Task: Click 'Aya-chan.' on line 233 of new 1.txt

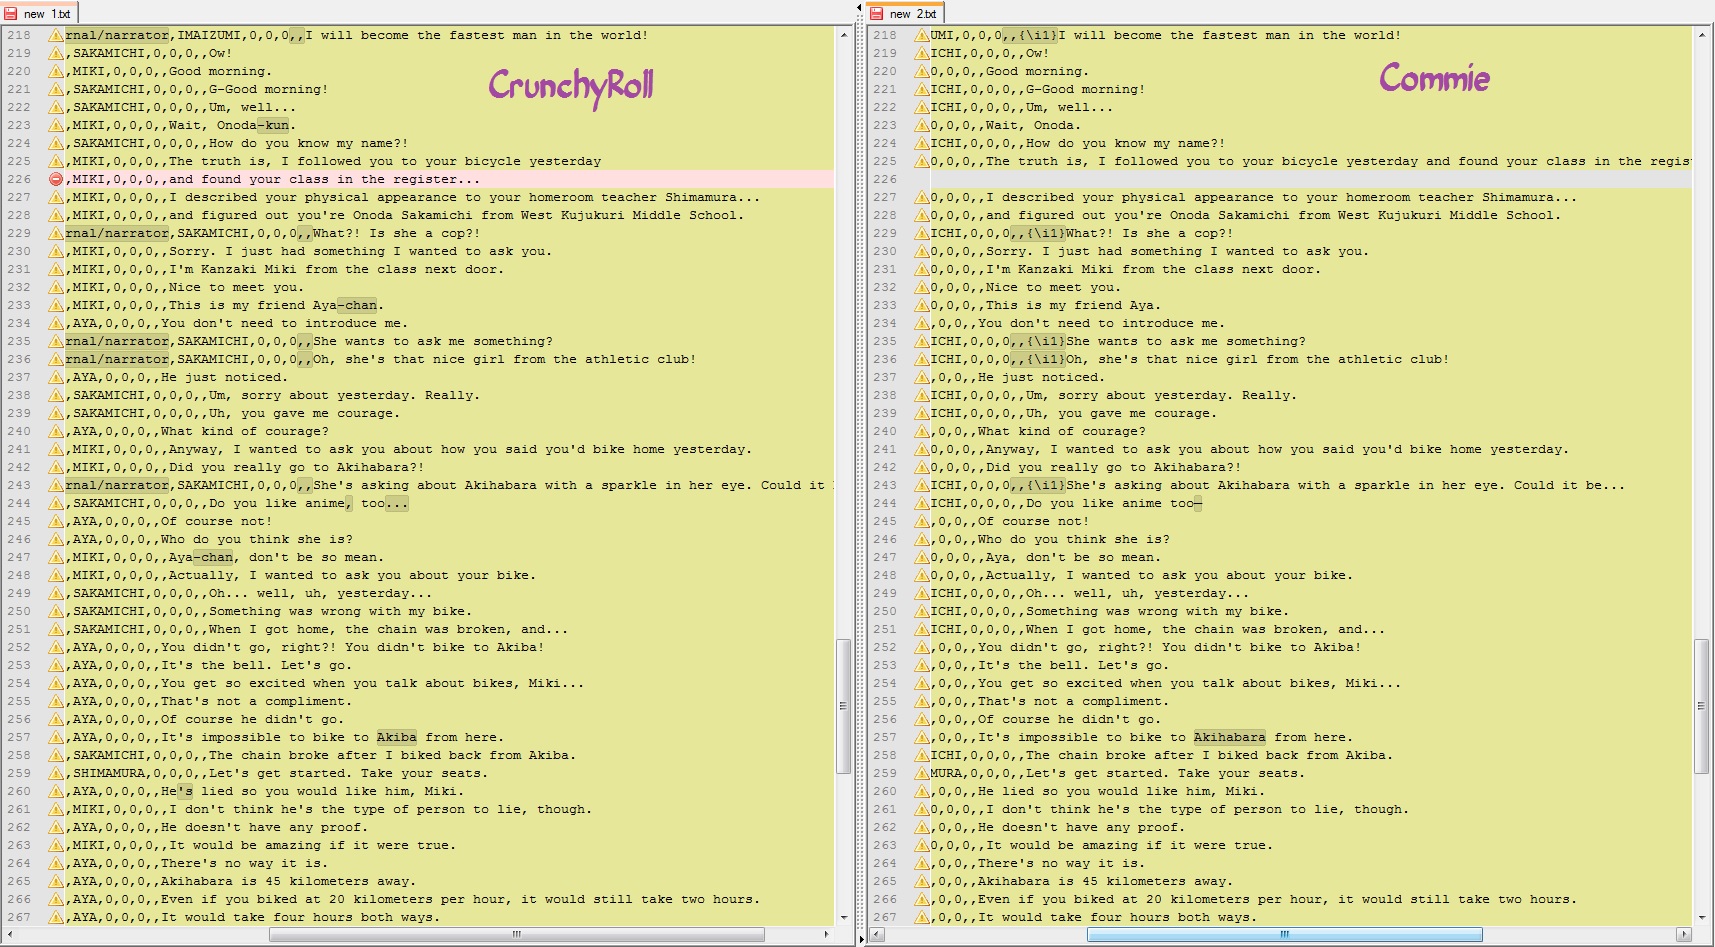Action: [x=348, y=305]
